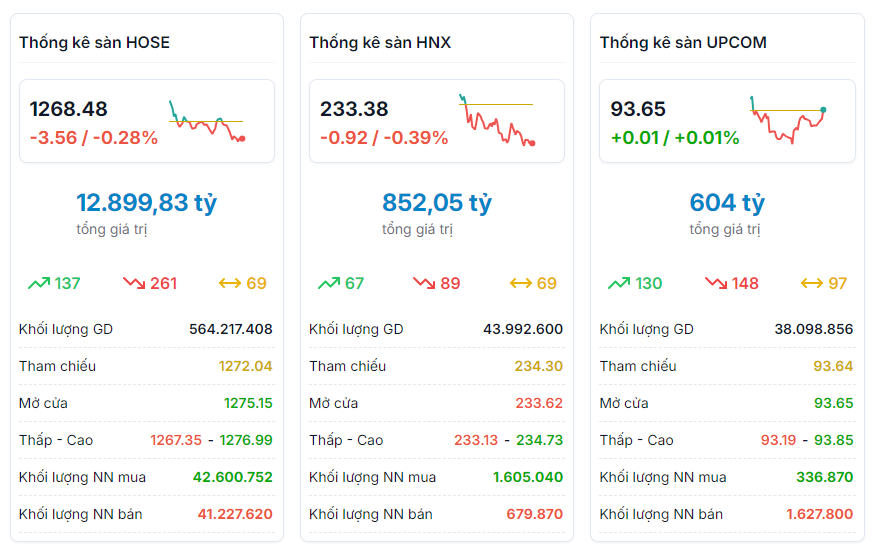
Task: Click the HOSE index value 1268.48
Action: [68, 109]
